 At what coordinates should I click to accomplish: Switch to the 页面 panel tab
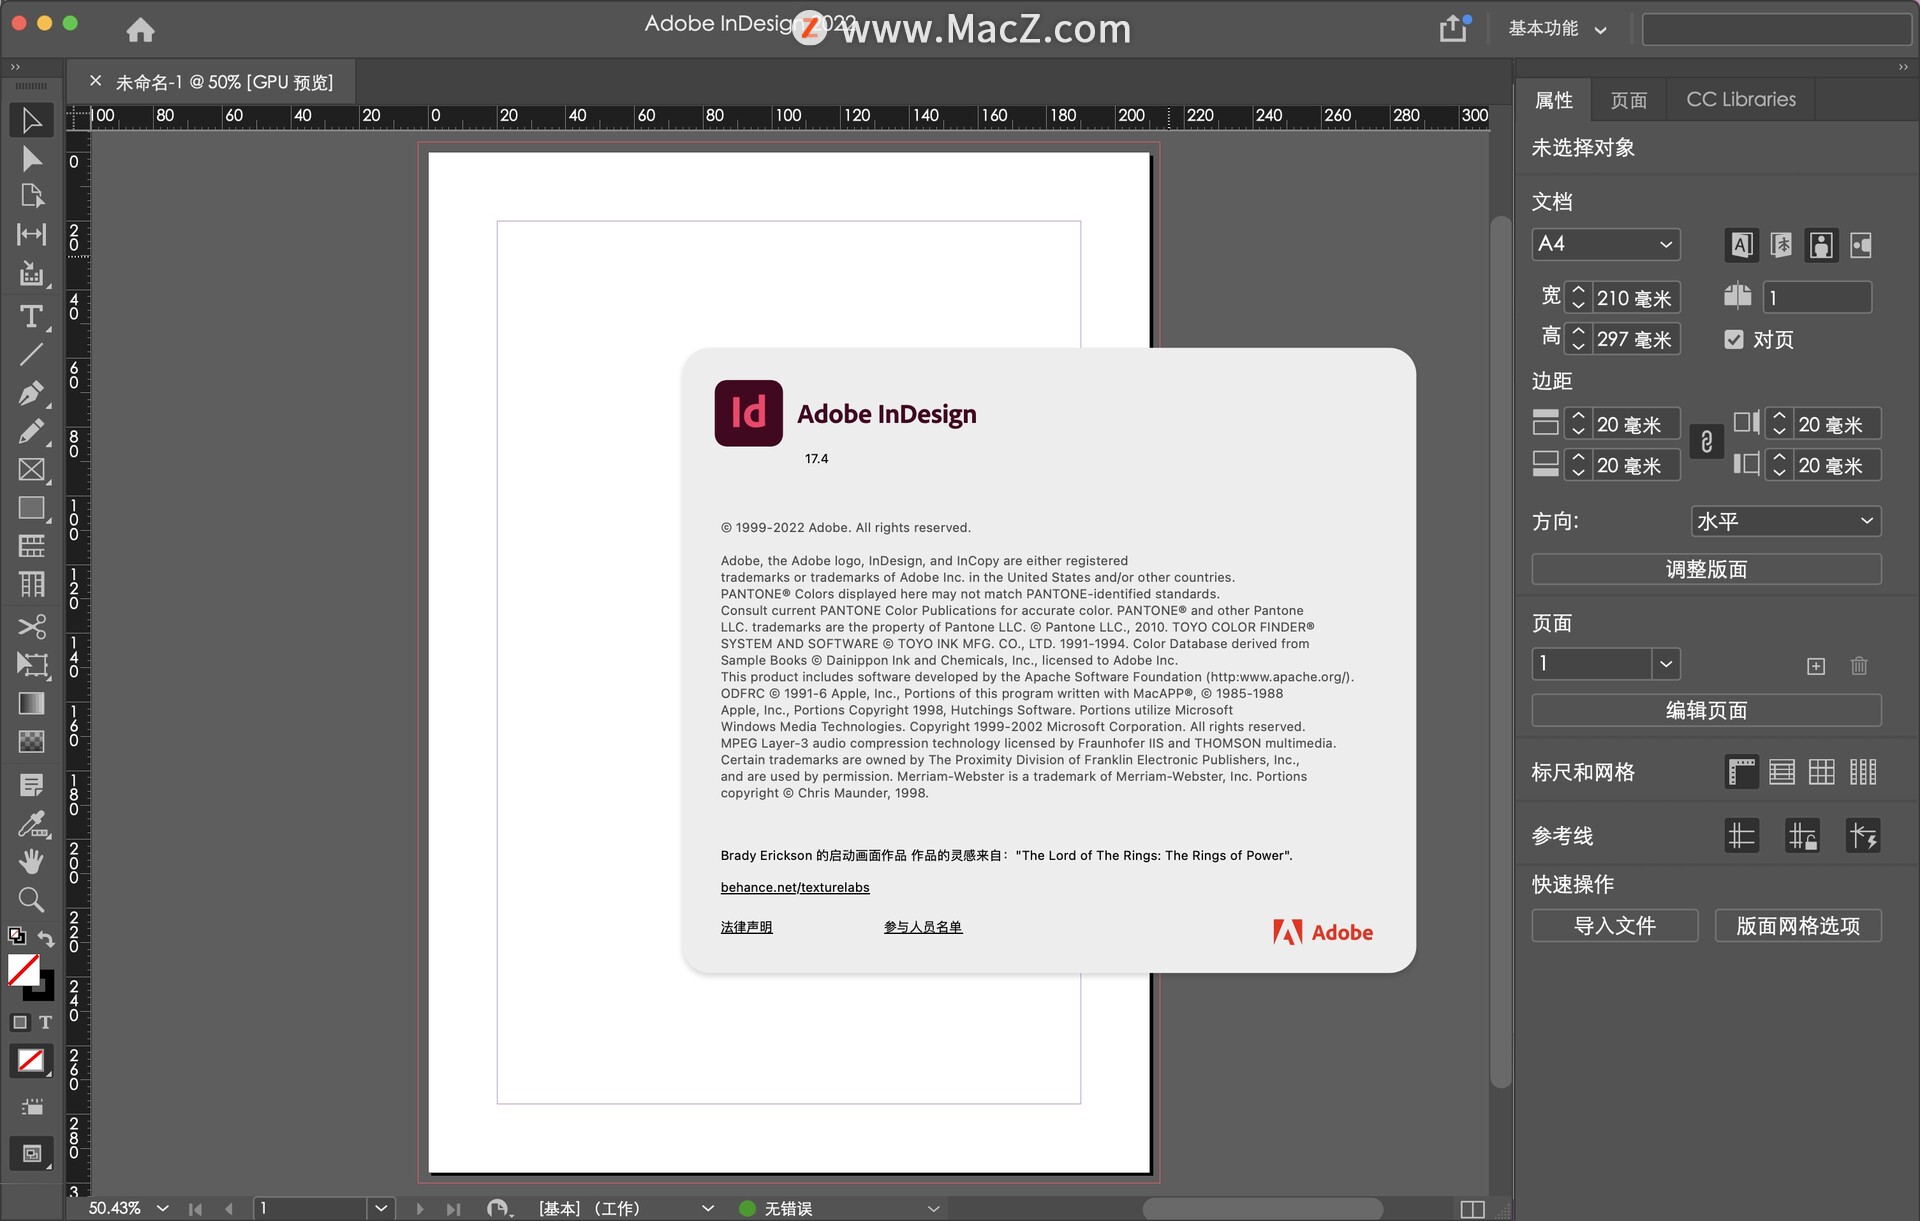[x=1628, y=100]
